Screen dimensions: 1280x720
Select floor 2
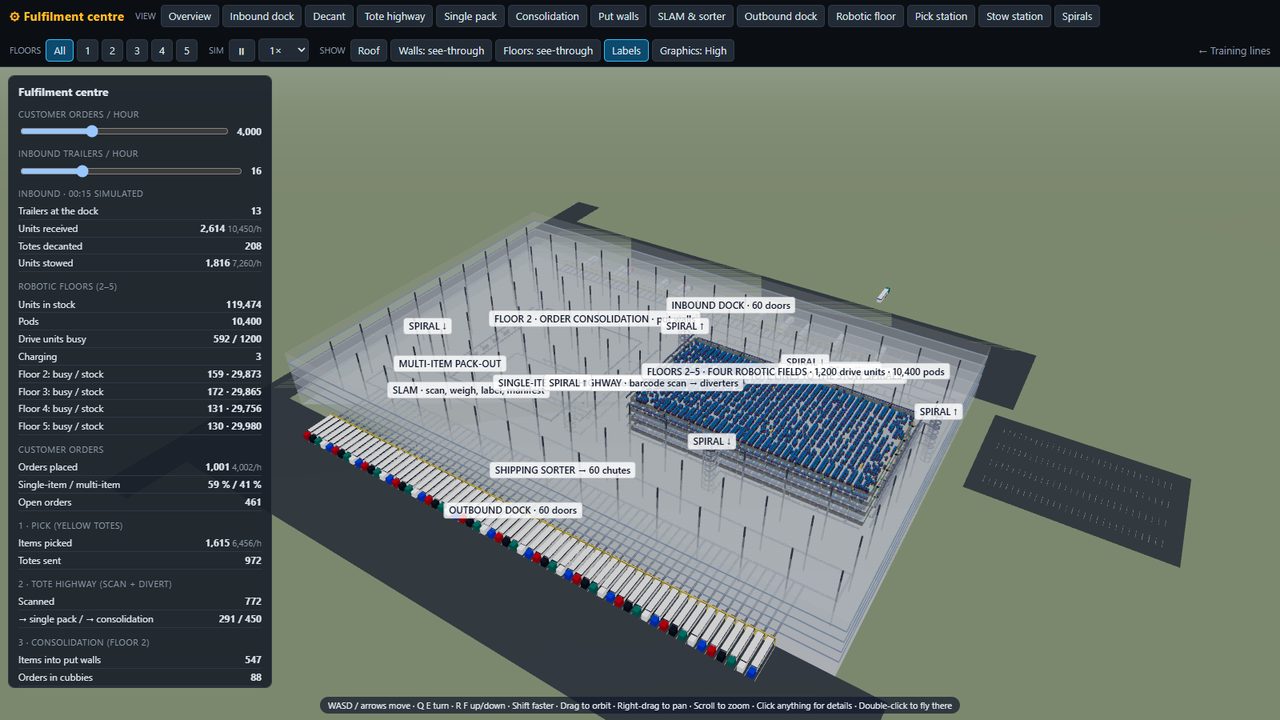pyautogui.click(x=112, y=50)
